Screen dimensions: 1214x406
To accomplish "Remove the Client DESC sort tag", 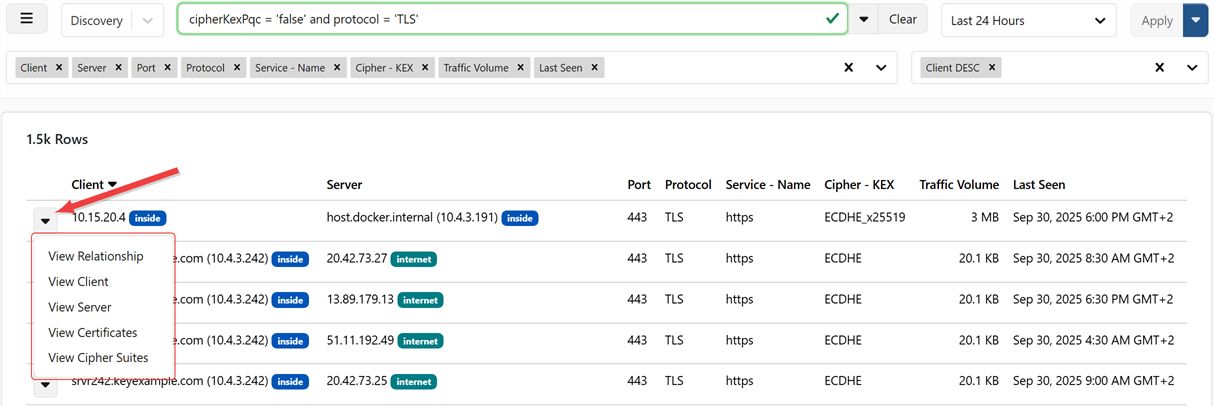I will (x=991, y=68).
